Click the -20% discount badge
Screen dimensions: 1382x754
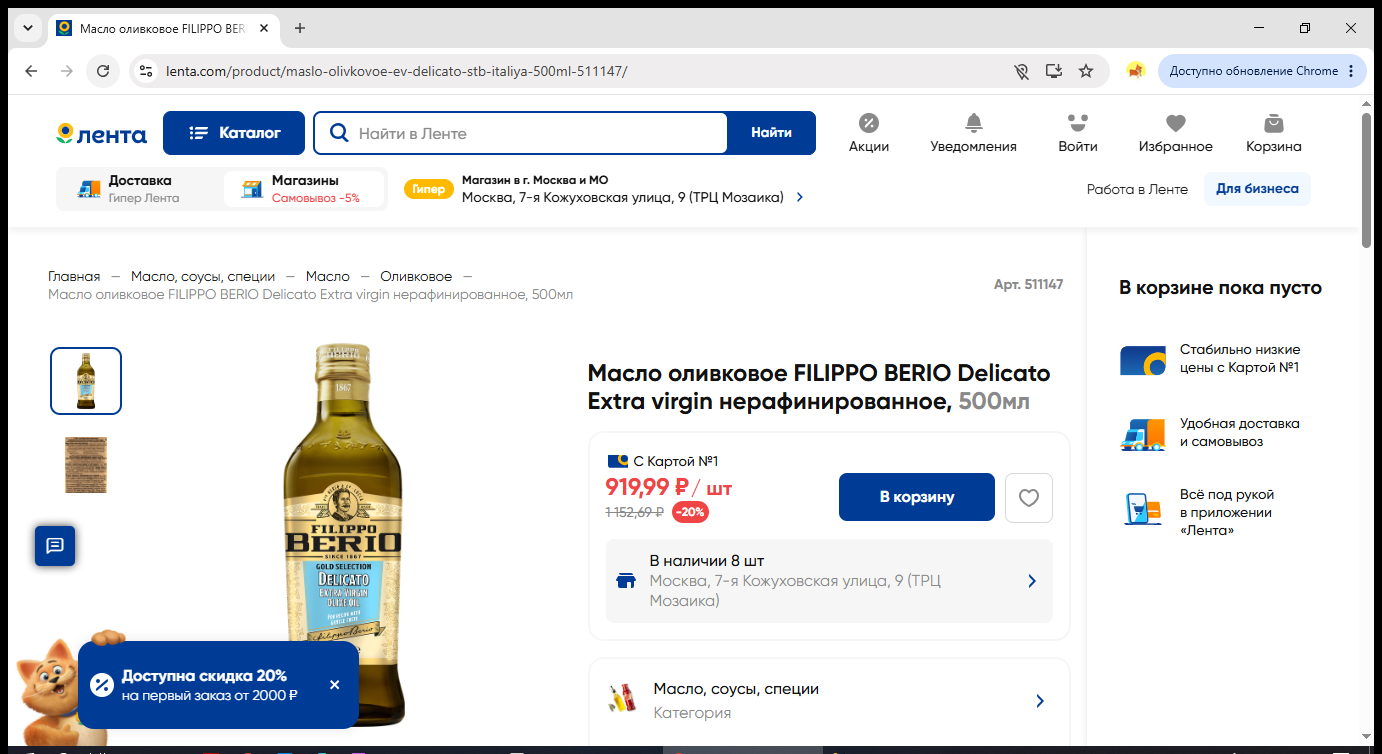[690, 512]
